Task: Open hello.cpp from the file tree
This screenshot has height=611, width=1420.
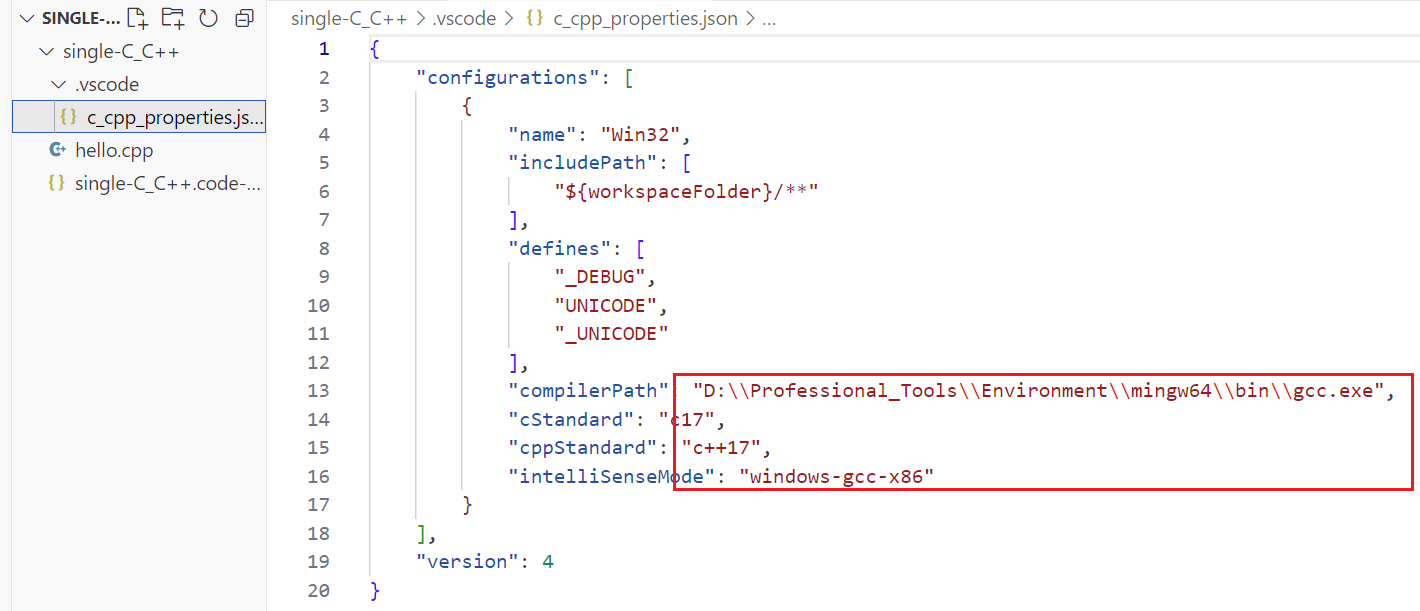Action: [x=114, y=150]
